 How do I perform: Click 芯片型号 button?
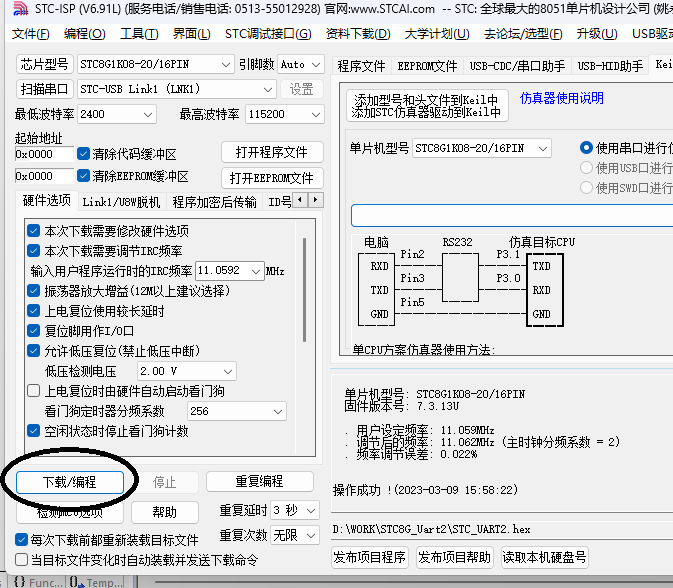click(45, 64)
